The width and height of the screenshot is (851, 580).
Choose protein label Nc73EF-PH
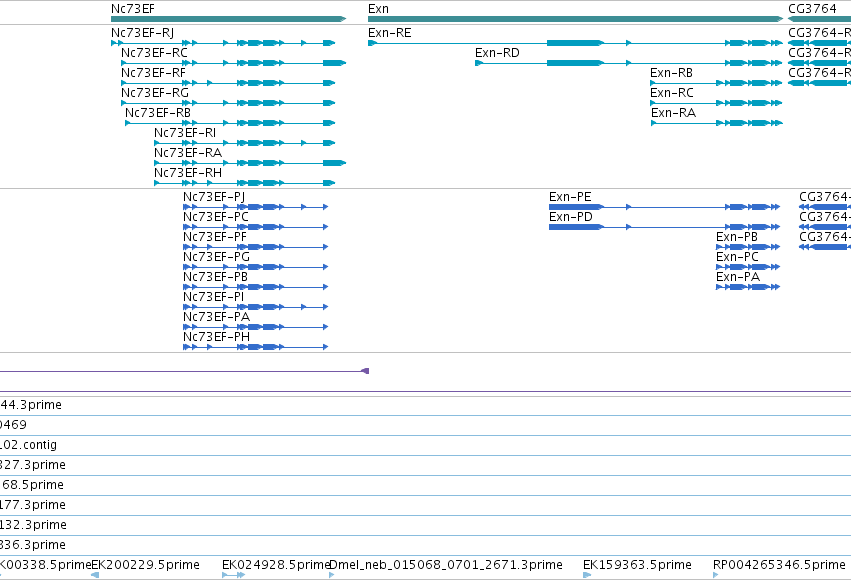tap(217, 337)
